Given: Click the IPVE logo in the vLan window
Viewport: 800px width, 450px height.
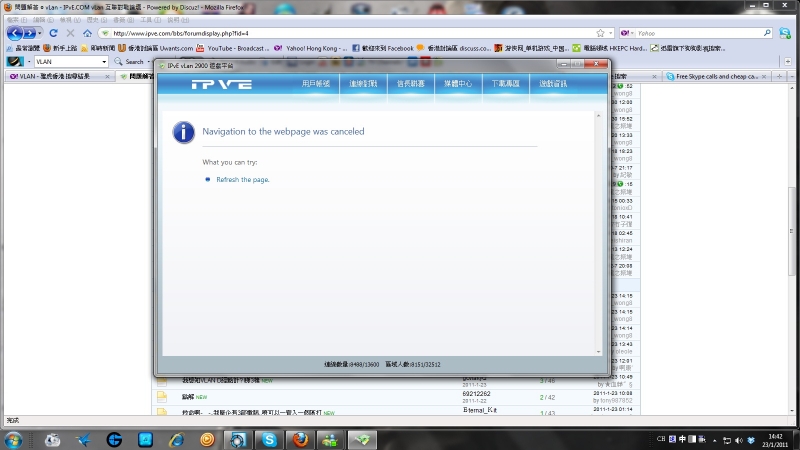Looking at the screenshot, I should pos(221,84).
